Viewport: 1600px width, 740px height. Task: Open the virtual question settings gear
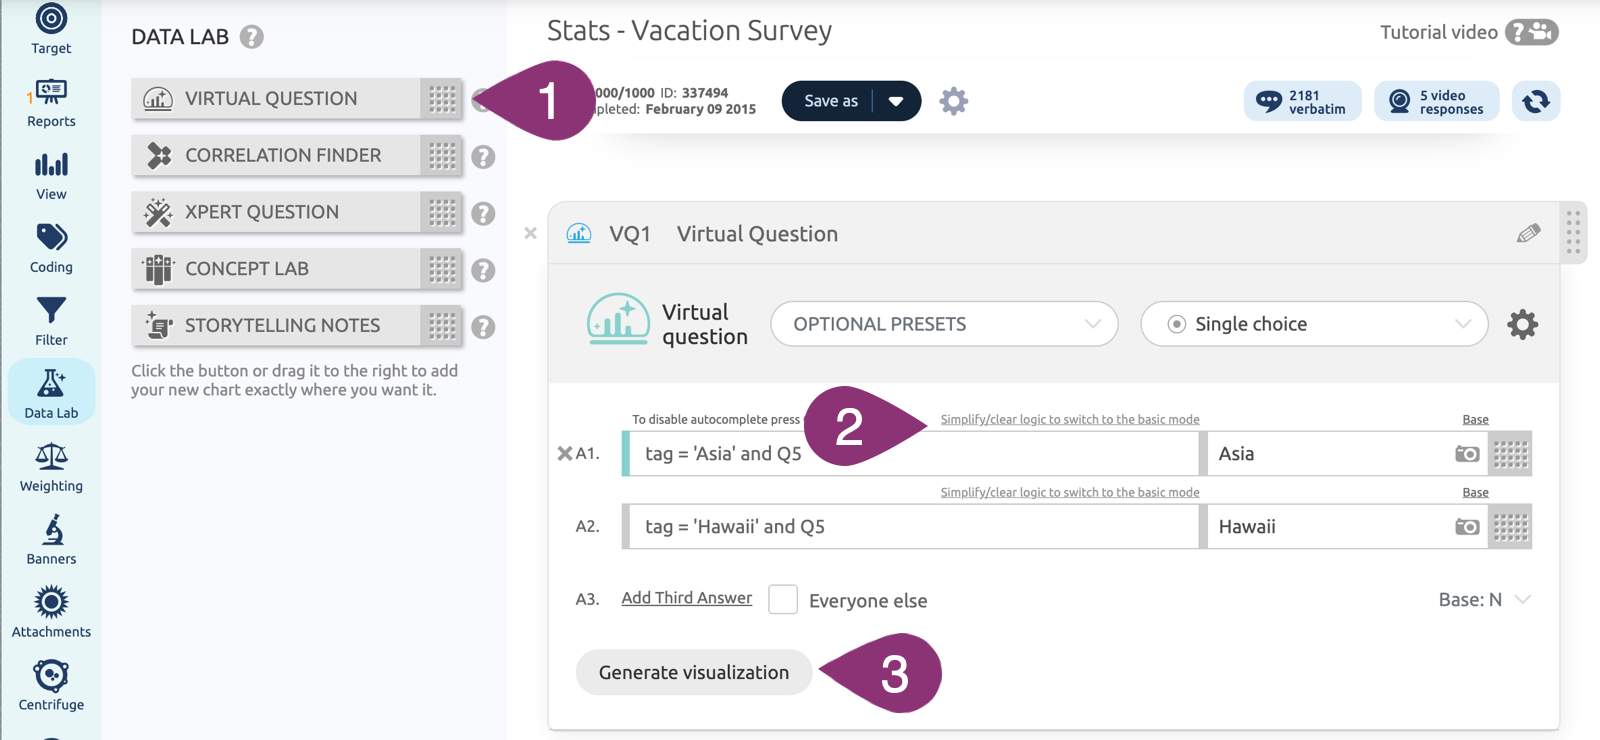click(x=1522, y=324)
